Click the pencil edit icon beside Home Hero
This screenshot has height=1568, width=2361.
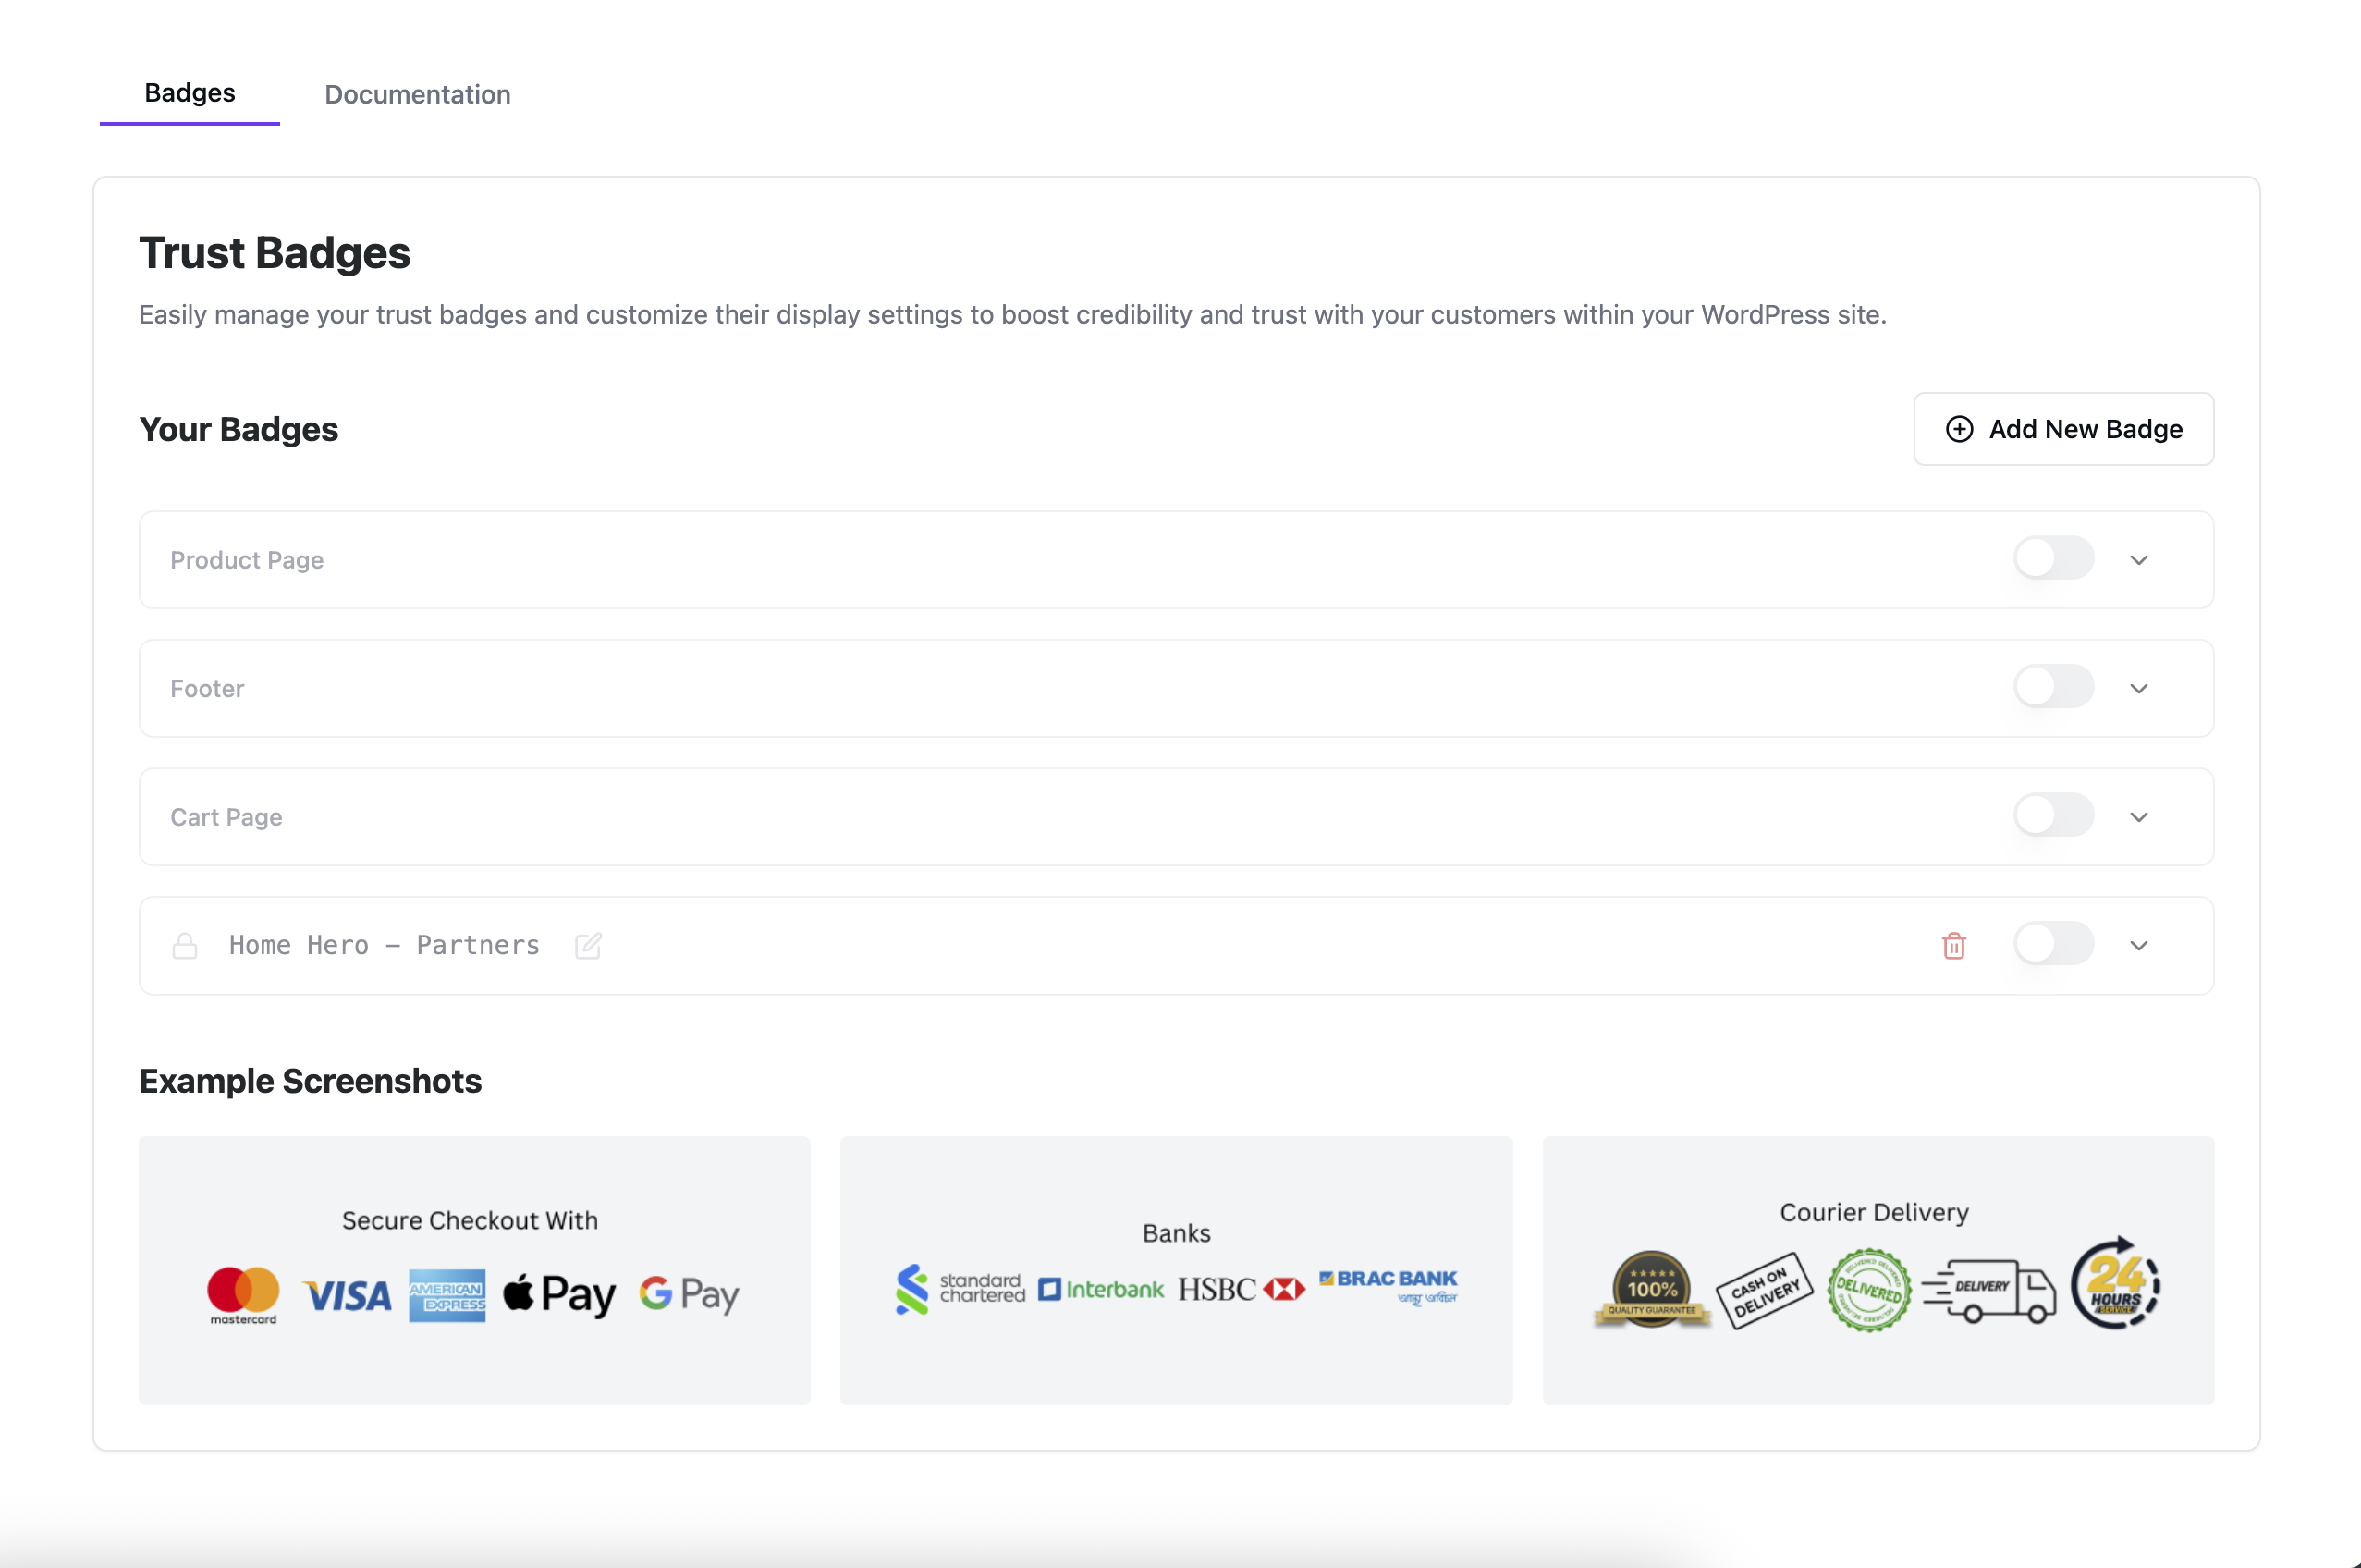tap(588, 945)
